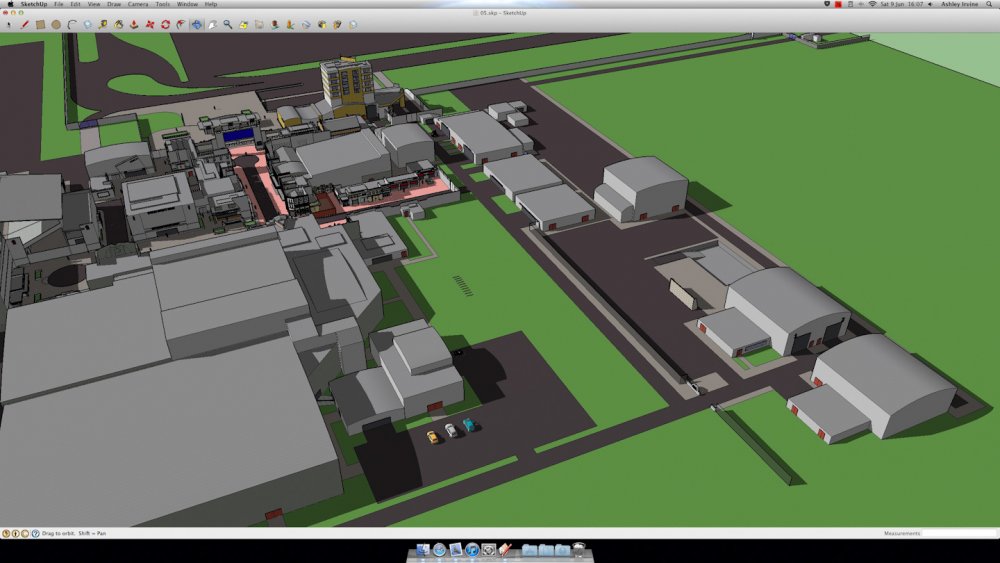Select the Circle tool
This screenshot has width=1000, height=563.
click(x=56, y=25)
